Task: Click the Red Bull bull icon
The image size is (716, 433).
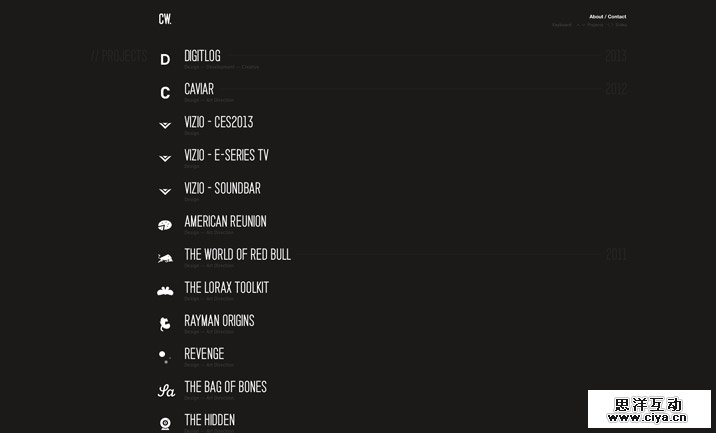Action: [x=165, y=258]
